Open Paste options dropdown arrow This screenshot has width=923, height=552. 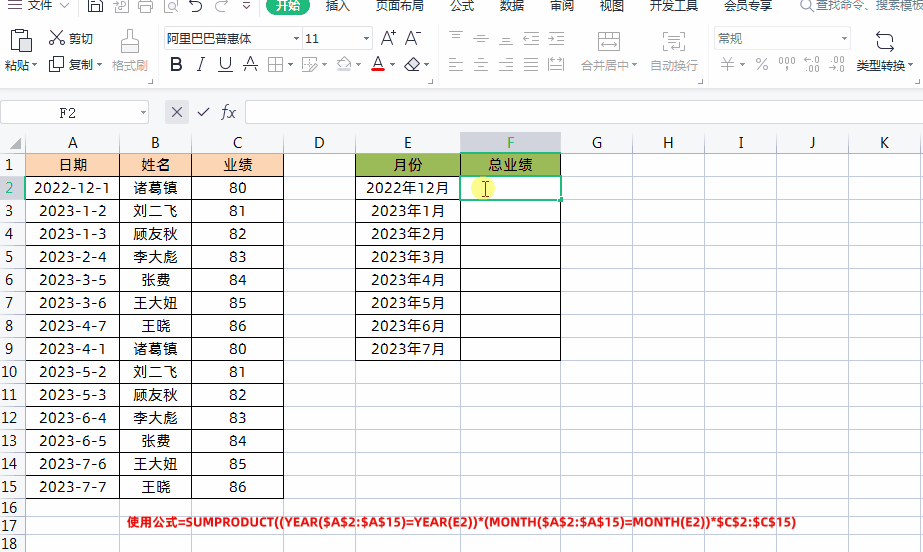(x=35, y=65)
